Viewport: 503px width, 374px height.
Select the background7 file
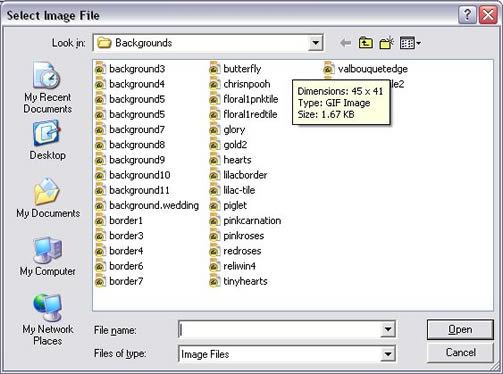(130, 129)
